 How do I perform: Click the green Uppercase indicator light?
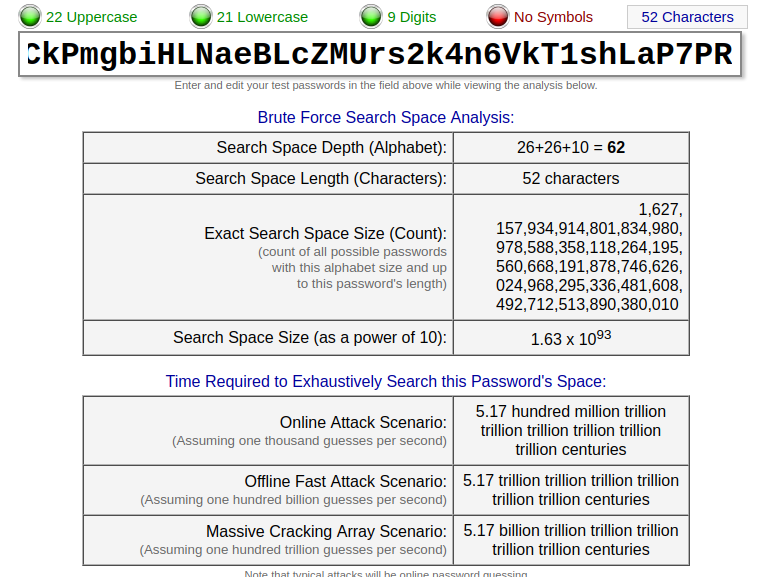click(30, 16)
